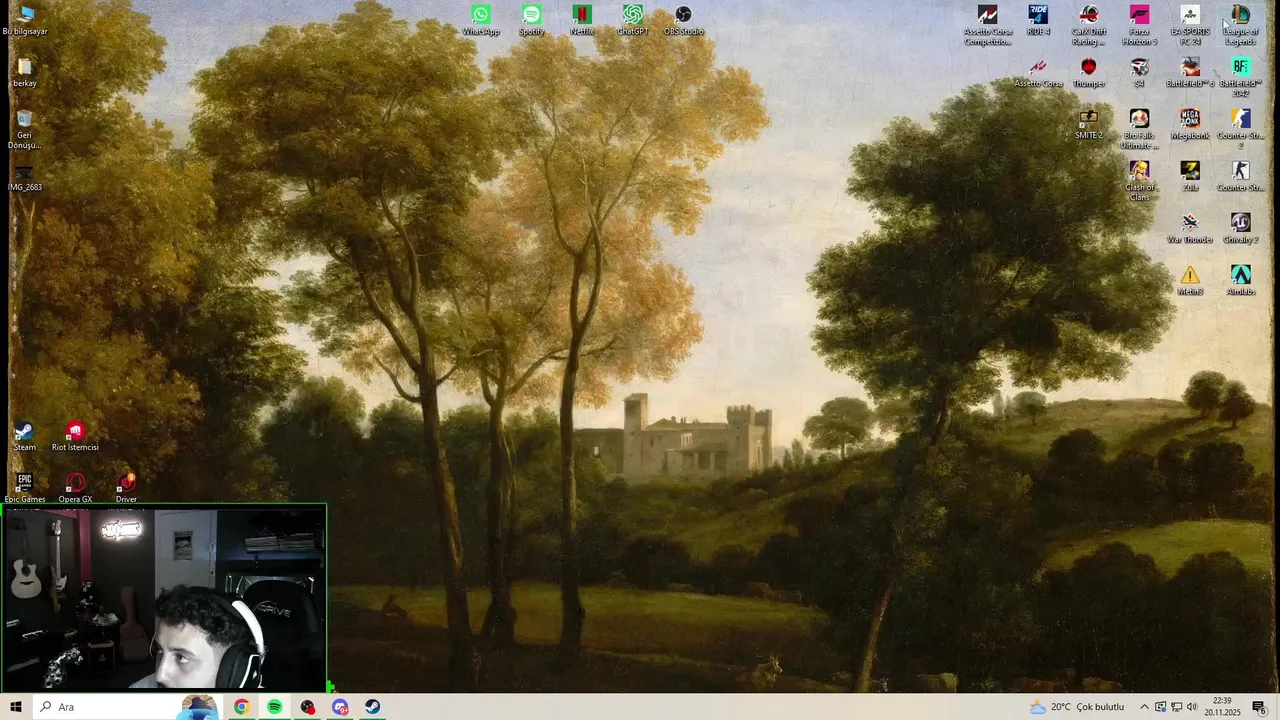The image size is (1280, 720).
Task: Open the berkay folder
Action: [x=25, y=73]
